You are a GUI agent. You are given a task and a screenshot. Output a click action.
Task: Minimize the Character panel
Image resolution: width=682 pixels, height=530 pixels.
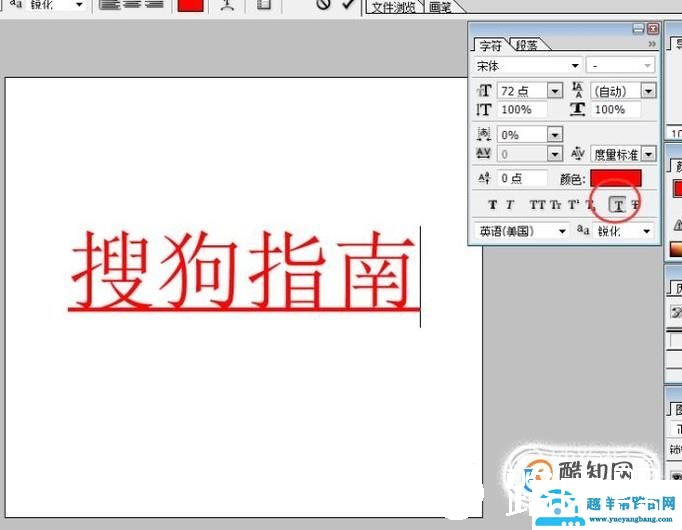pos(638,29)
